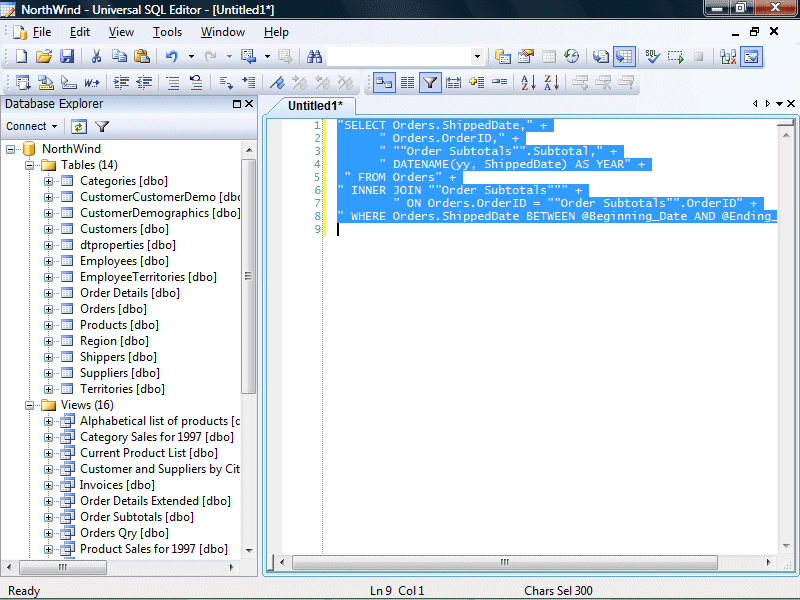Image resolution: width=800 pixels, height=600 pixels.
Task: Click the uncomment lines icon with undo arrow
Action: click(x=196, y=82)
